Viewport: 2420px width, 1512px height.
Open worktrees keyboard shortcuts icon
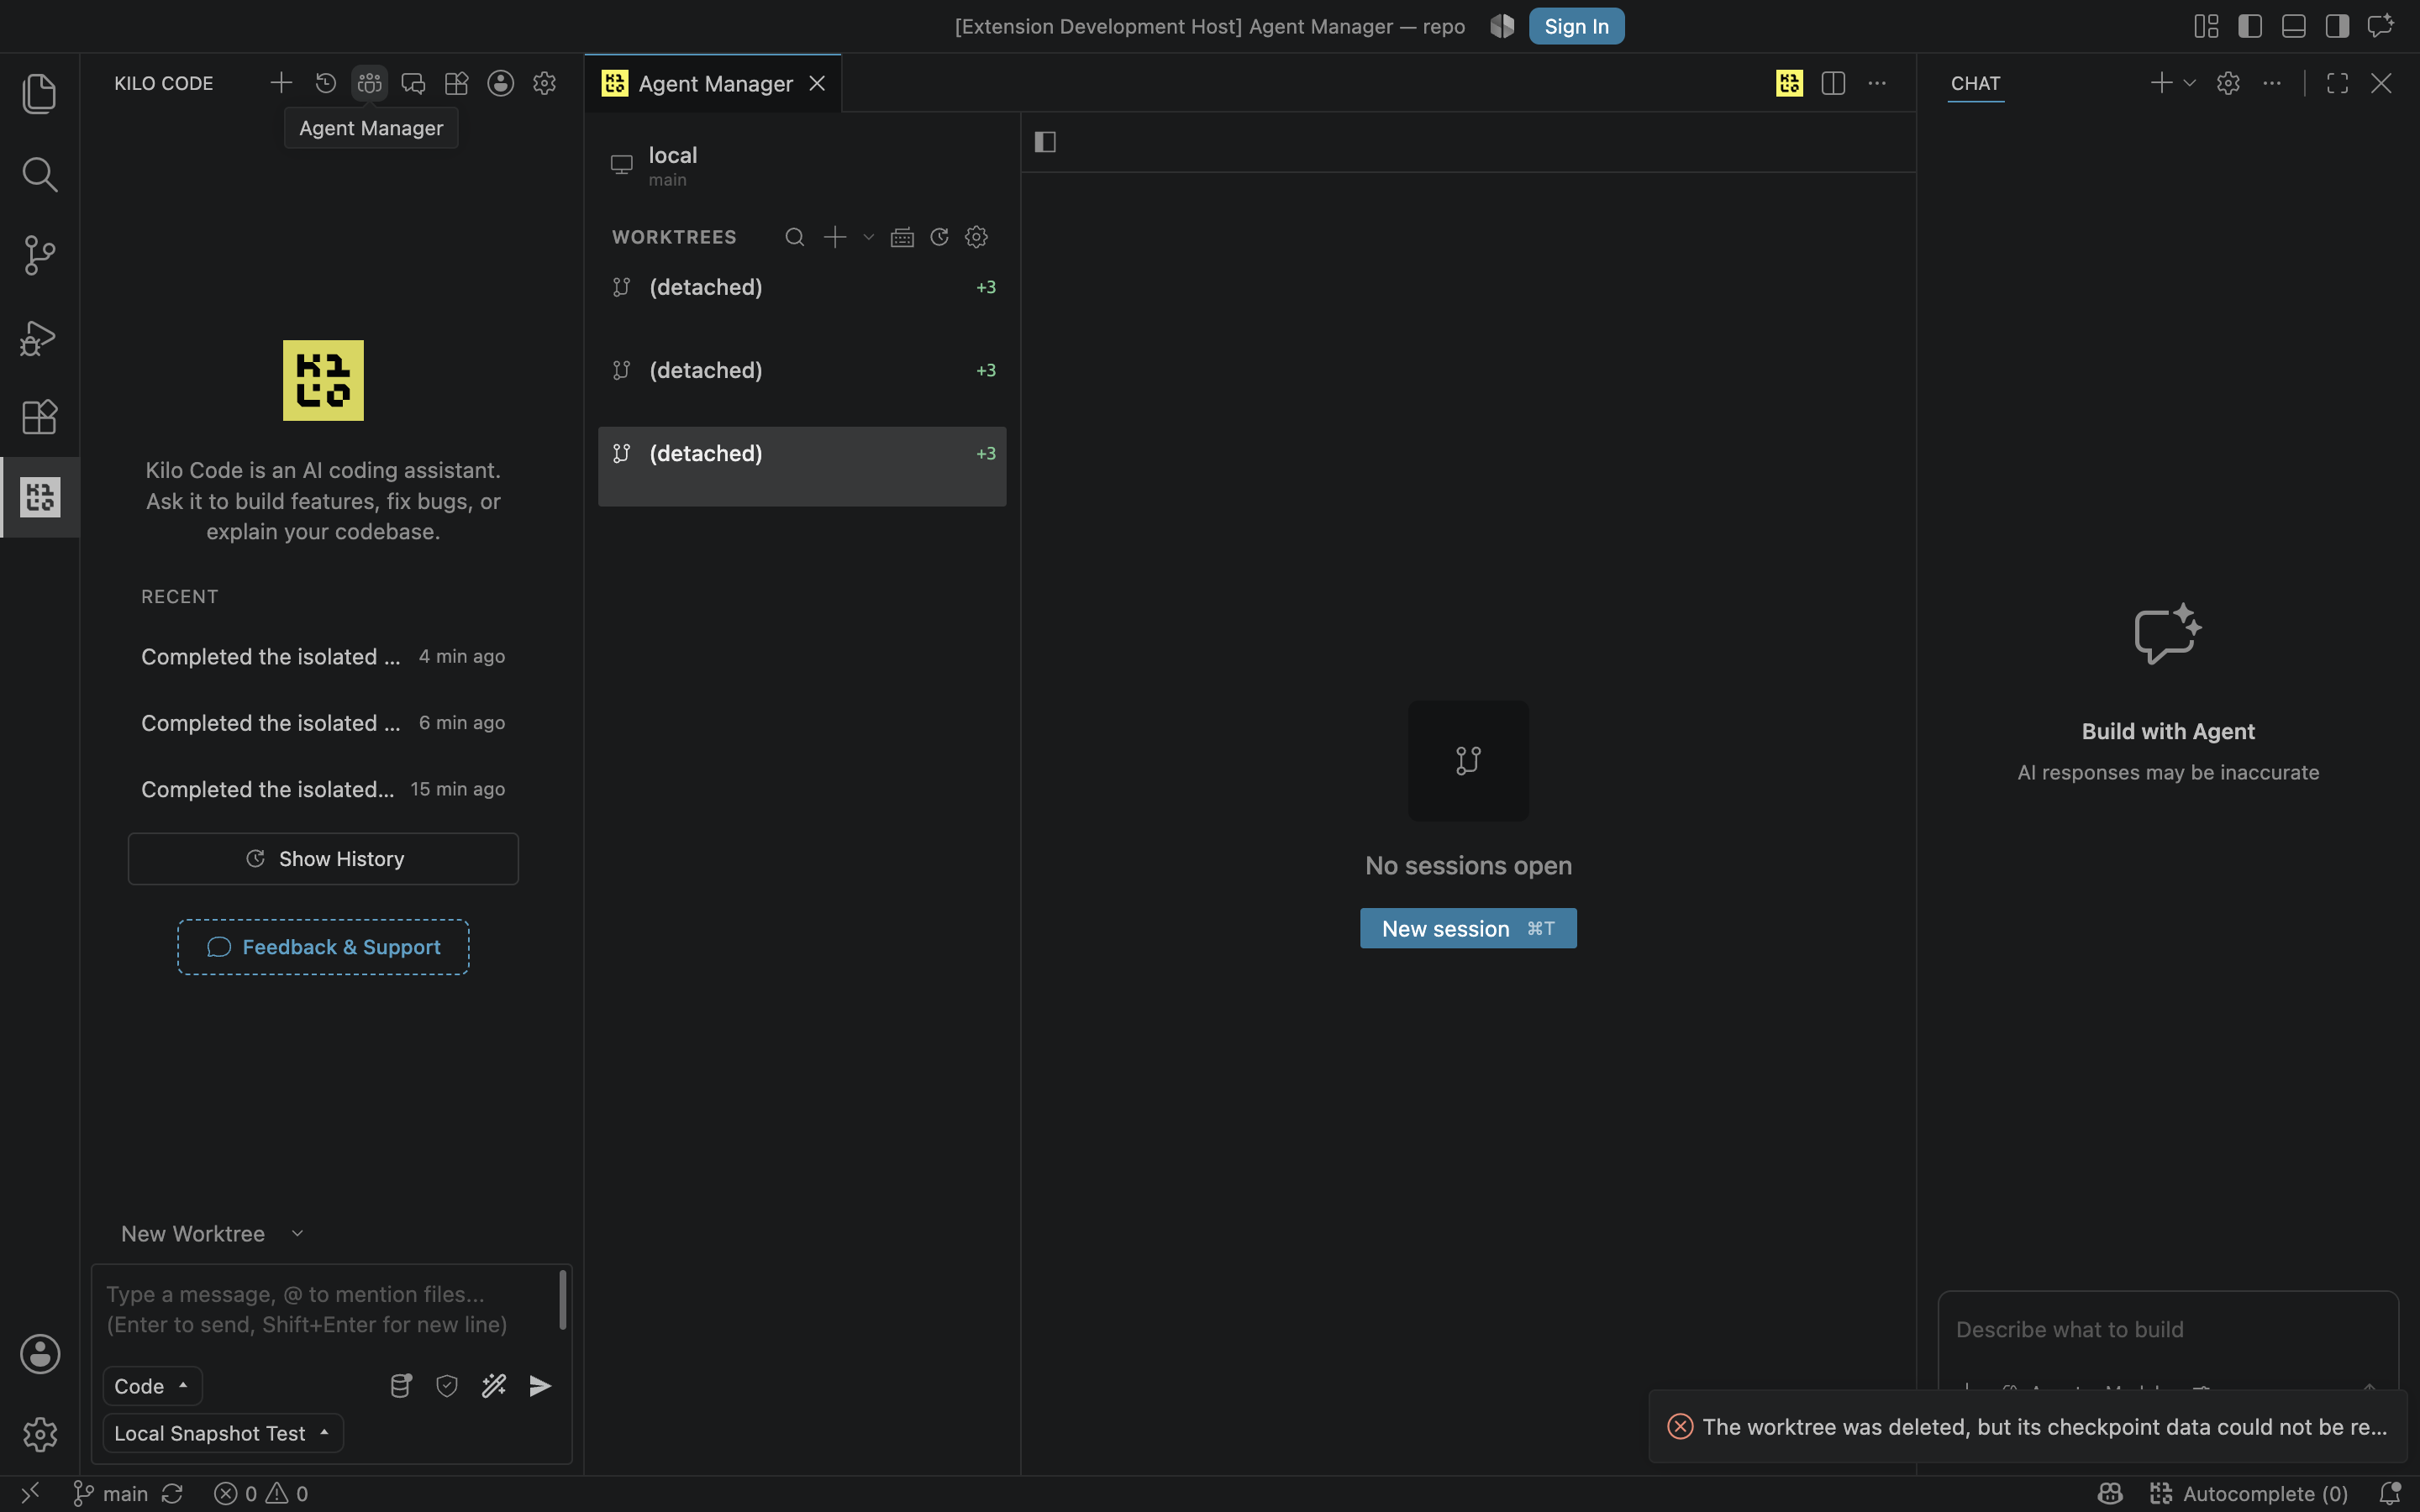coord(902,237)
